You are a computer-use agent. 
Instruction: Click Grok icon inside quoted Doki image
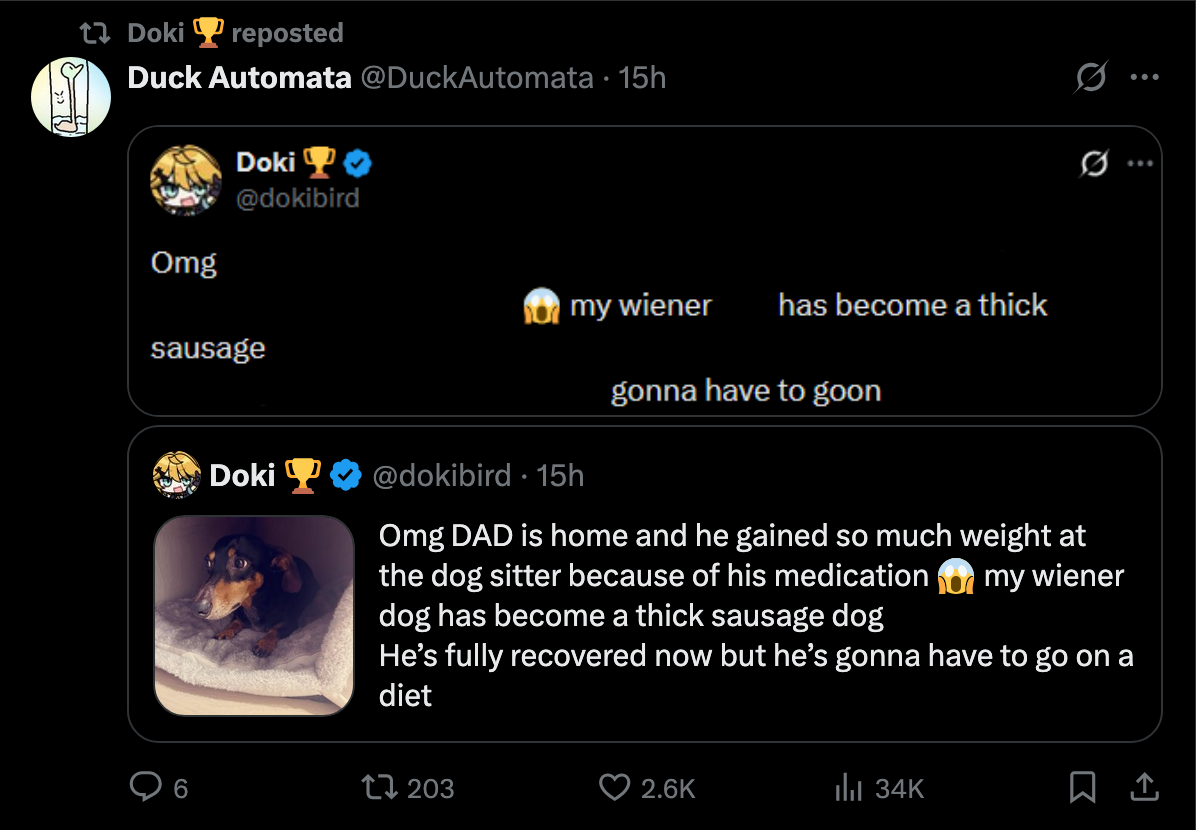coord(1095,164)
